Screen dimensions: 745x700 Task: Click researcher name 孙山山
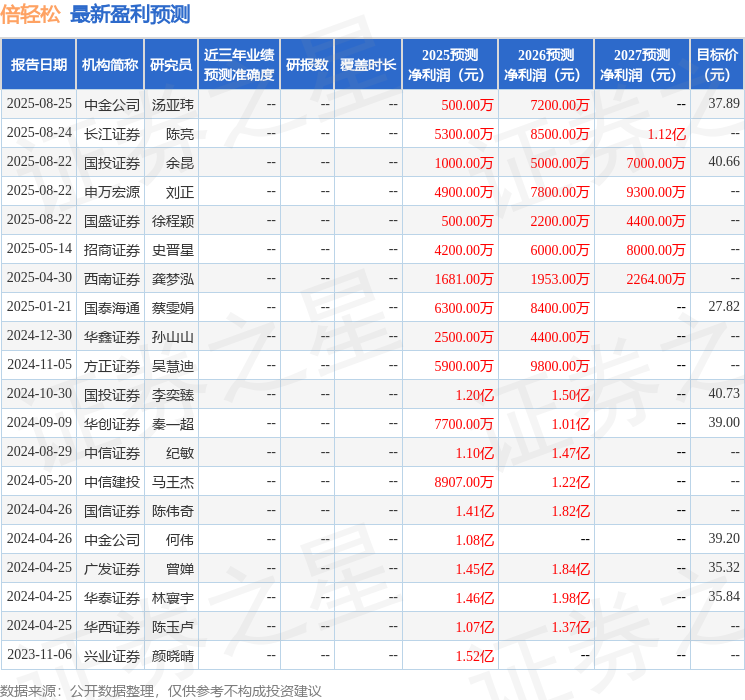173,337
